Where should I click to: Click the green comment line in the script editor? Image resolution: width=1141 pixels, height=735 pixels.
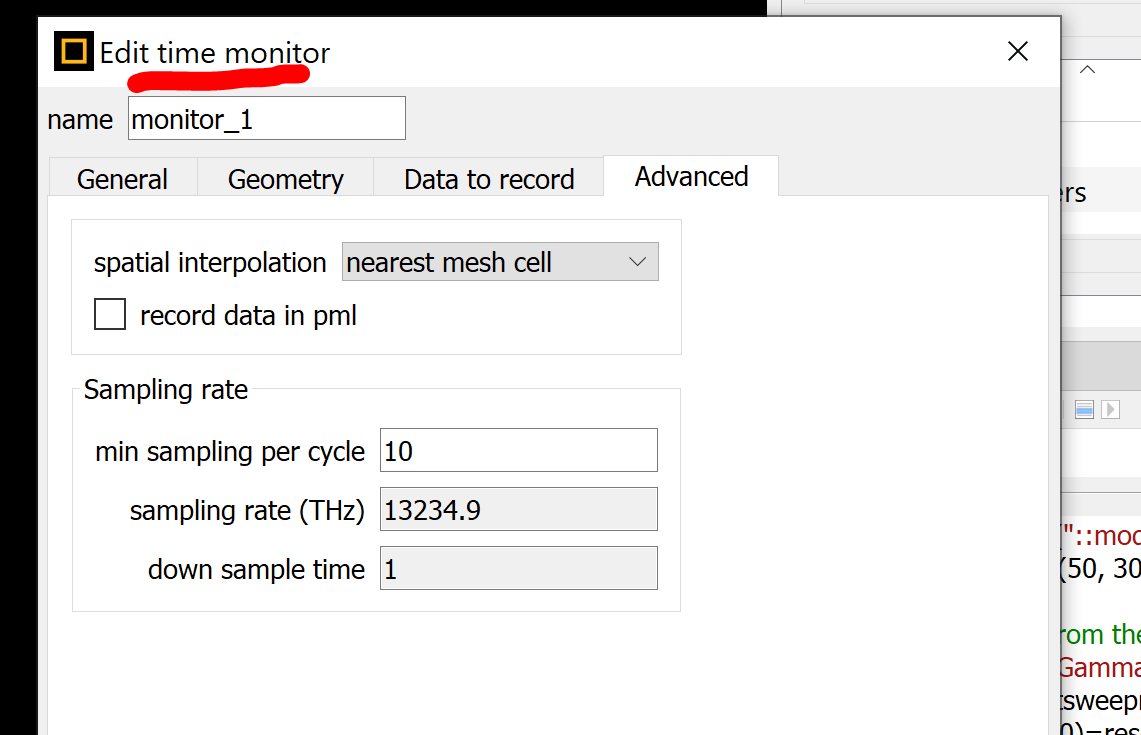coord(1100,634)
